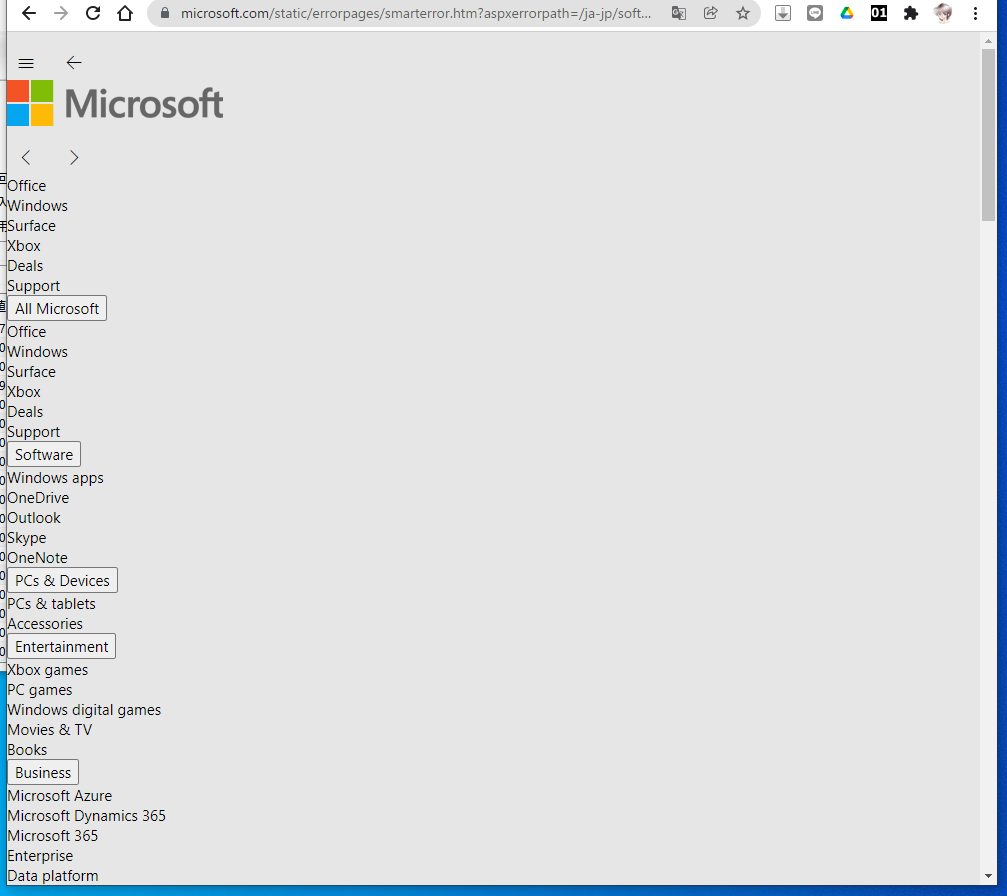This screenshot has width=1007, height=896.
Task: Open the OneDrive link
Action: (x=38, y=498)
